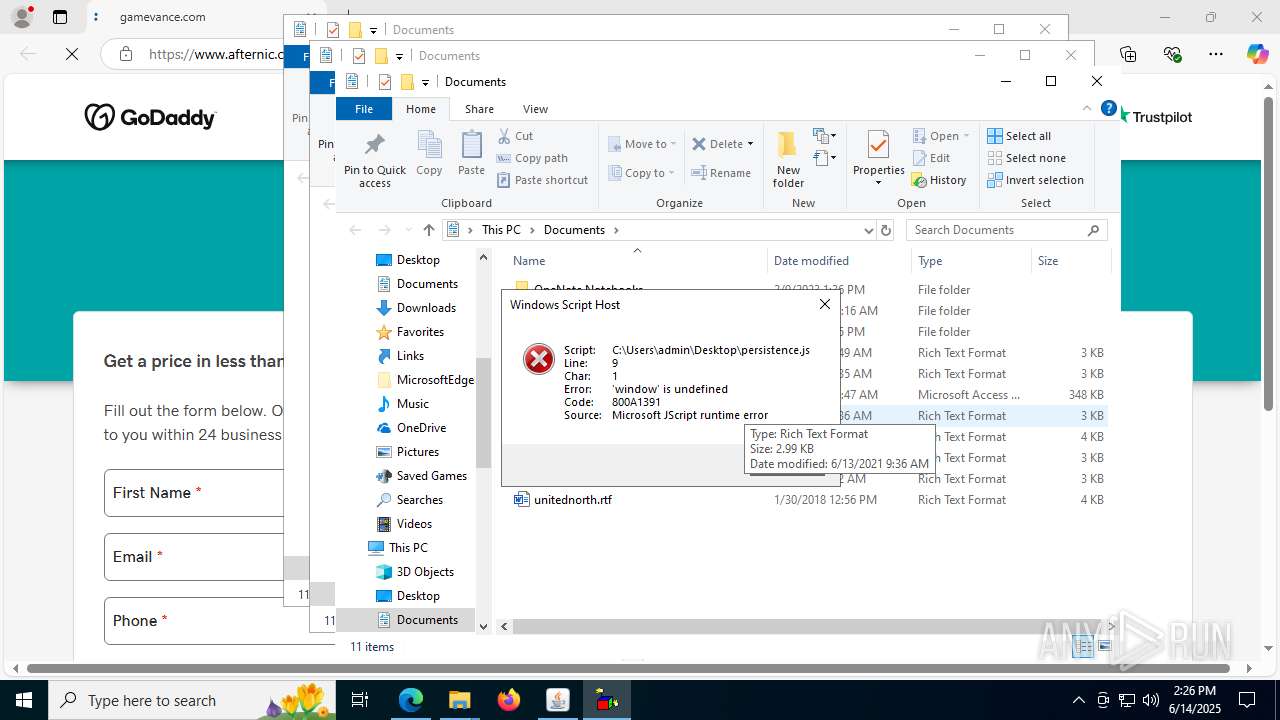Screen dimensions: 1280x720
Task: Click the Edit command in Open group
Action: click(932, 158)
